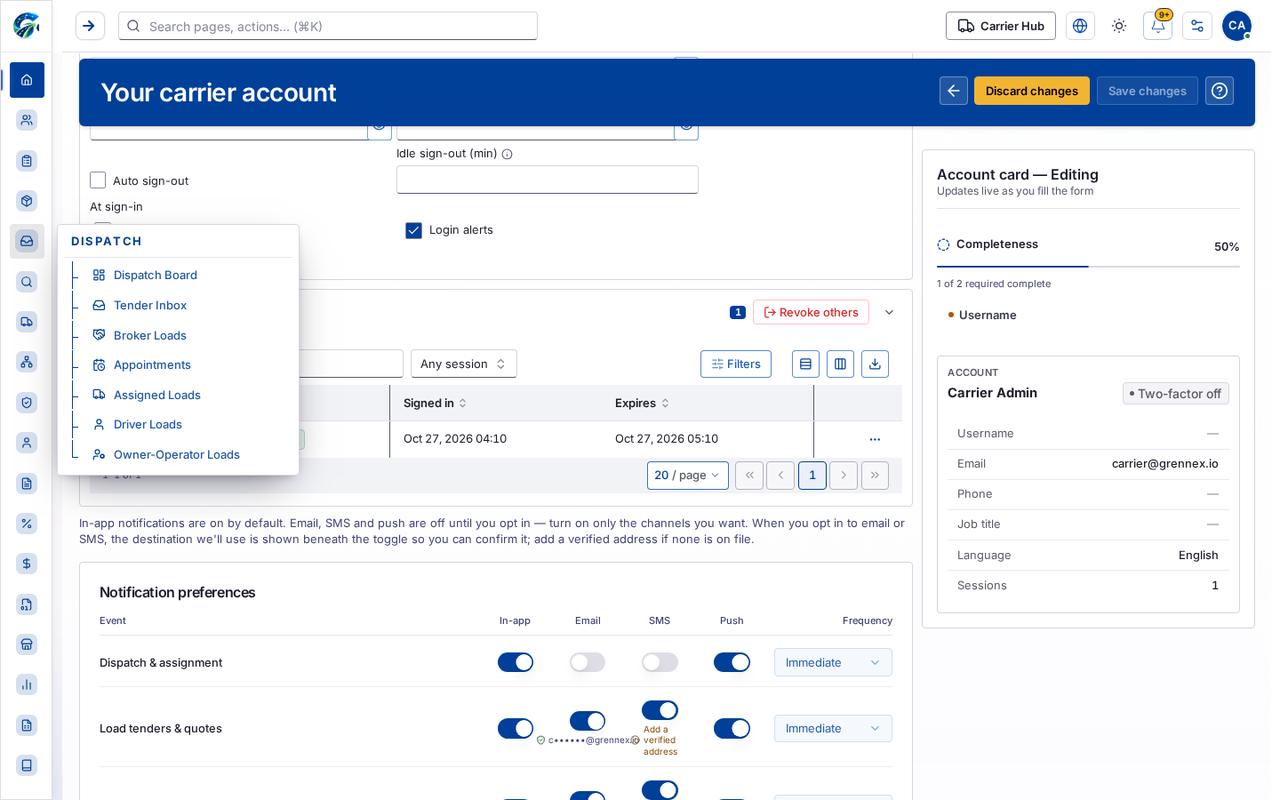The height and width of the screenshot is (800, 1280).
Task: Click the Discard changes button
Action: [1032, 91]
